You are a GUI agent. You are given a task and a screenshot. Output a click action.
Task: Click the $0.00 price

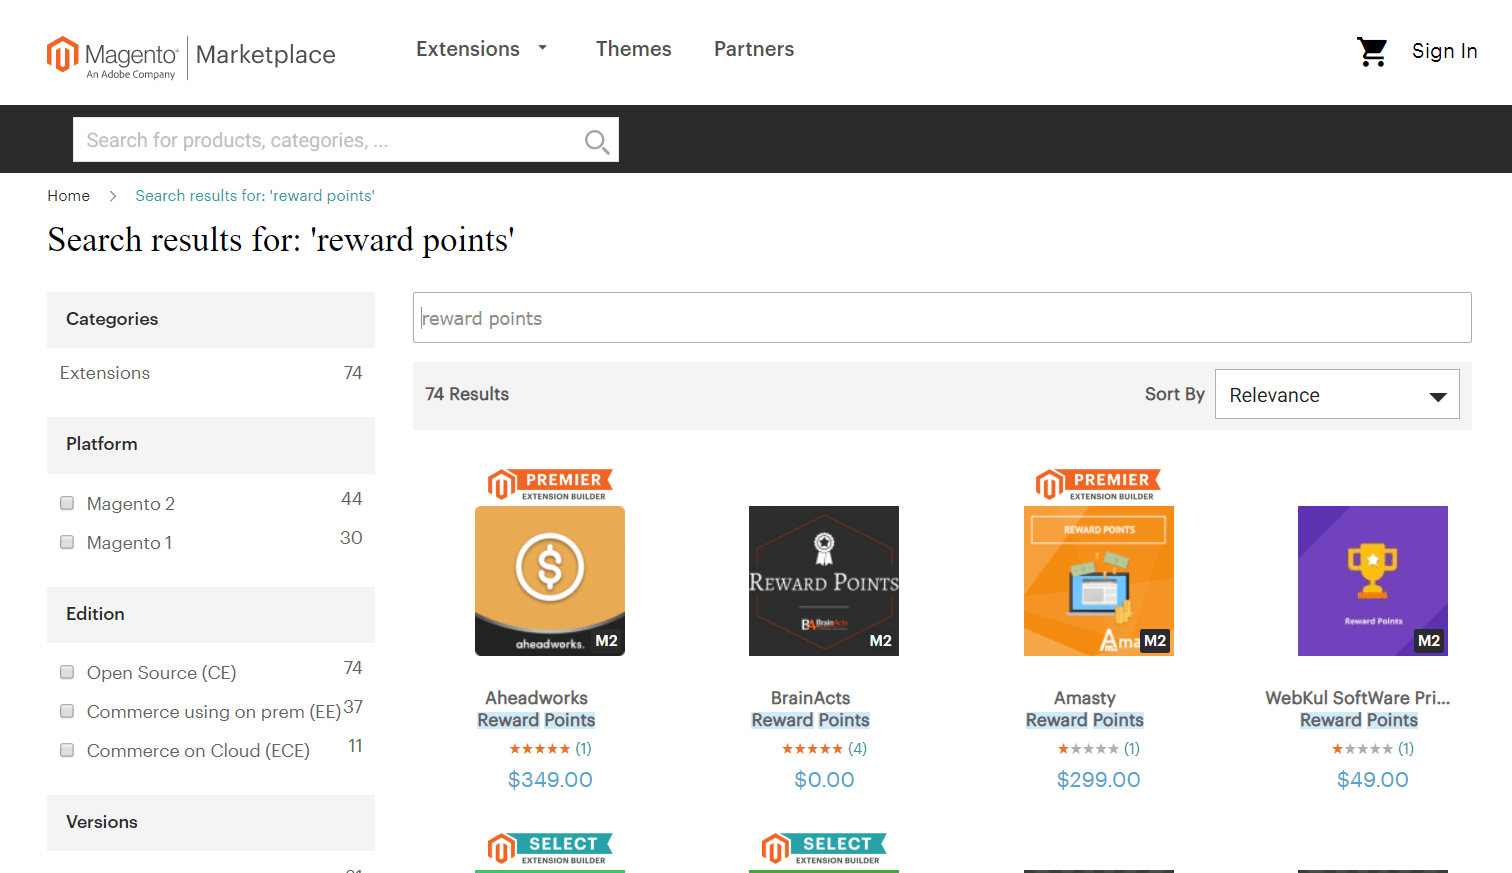click(x=824, y=780)
